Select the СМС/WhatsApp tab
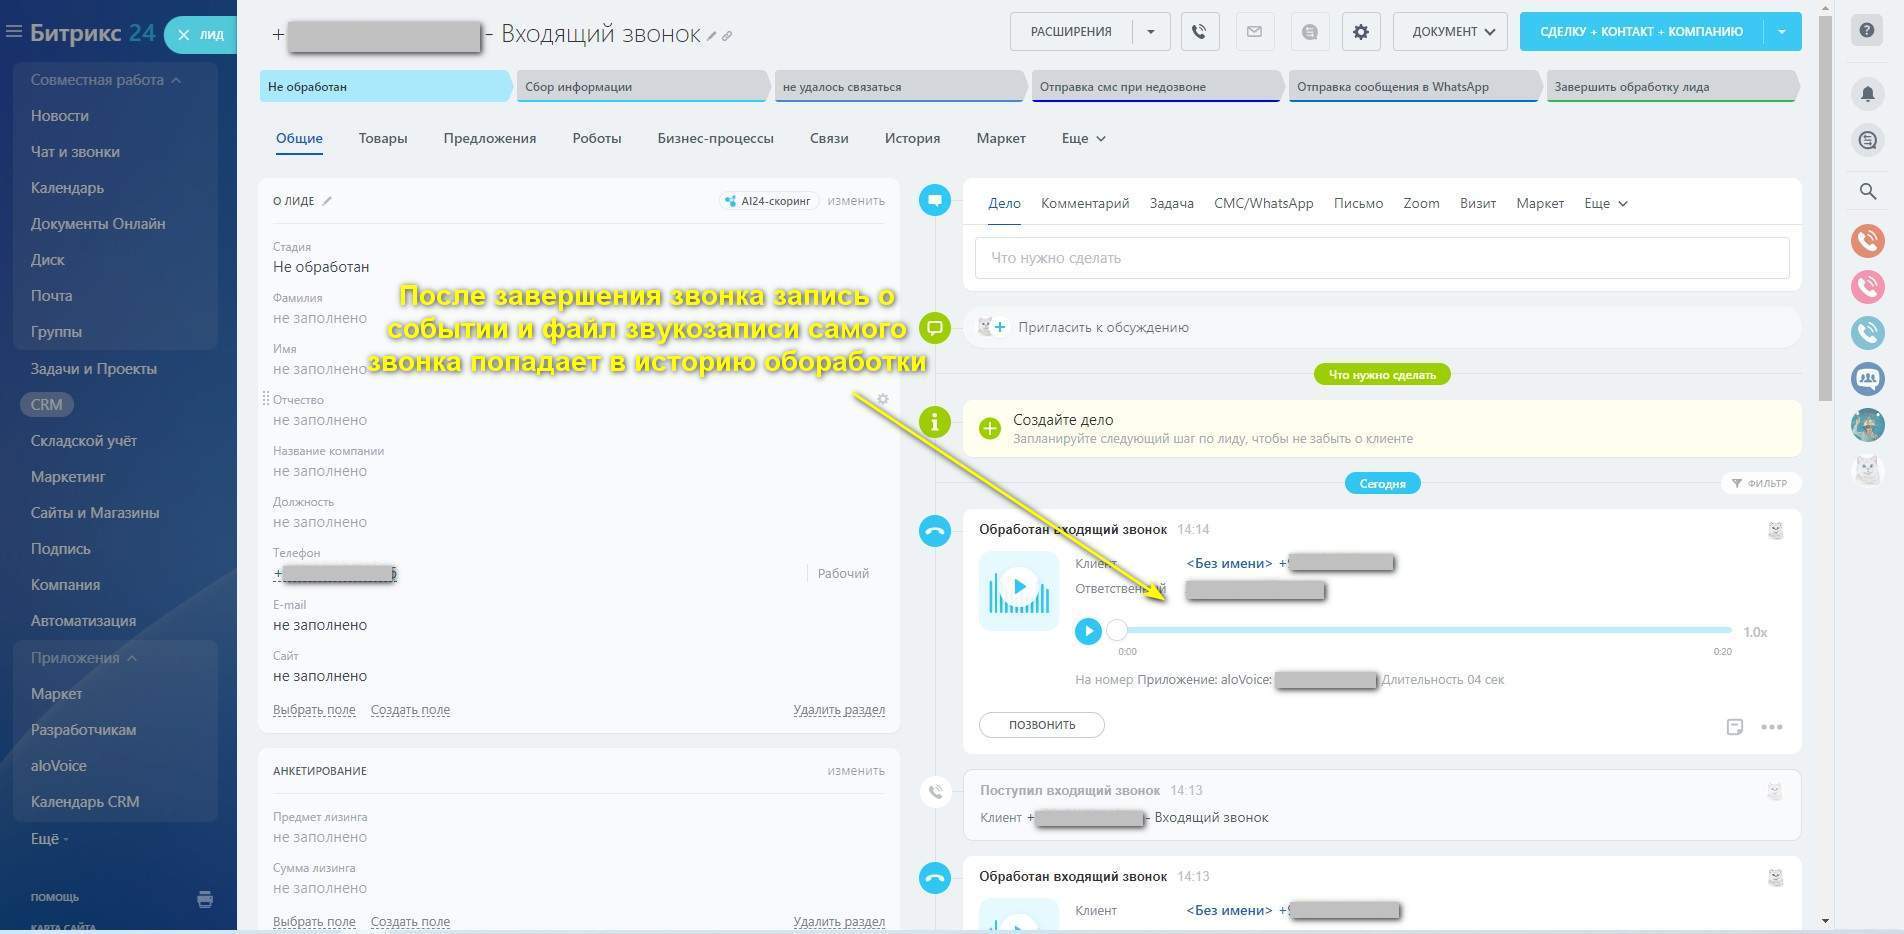 tap(1263, 204)
